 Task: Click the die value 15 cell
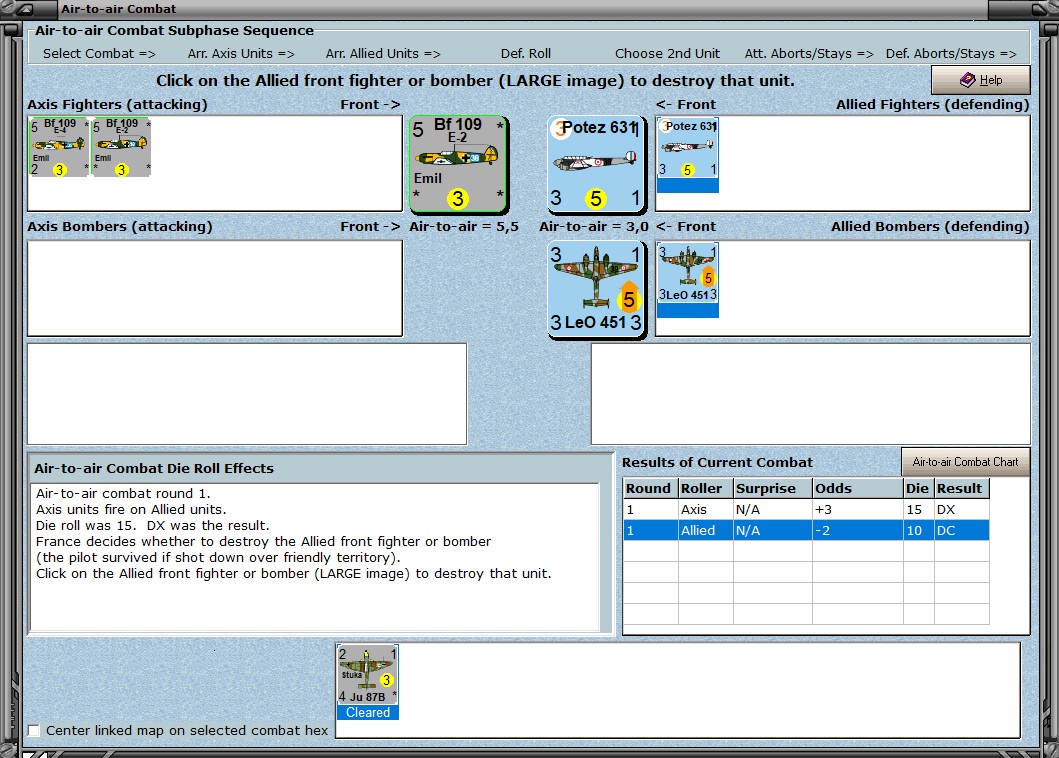(919, 509)
